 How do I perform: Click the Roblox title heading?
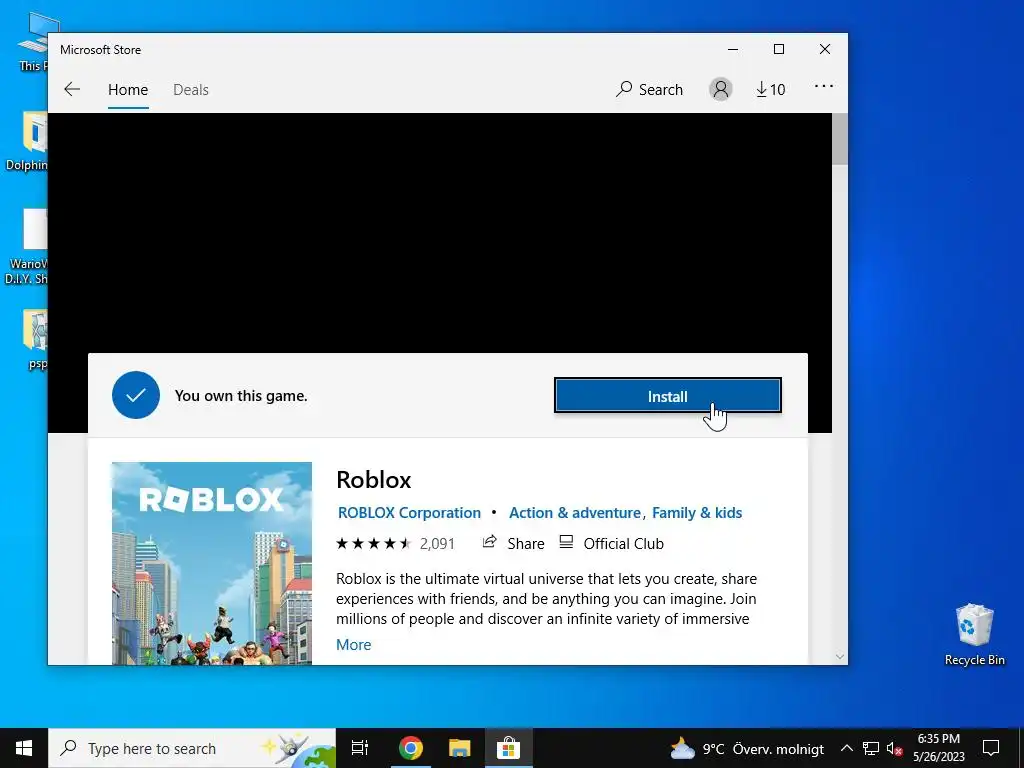374,480
